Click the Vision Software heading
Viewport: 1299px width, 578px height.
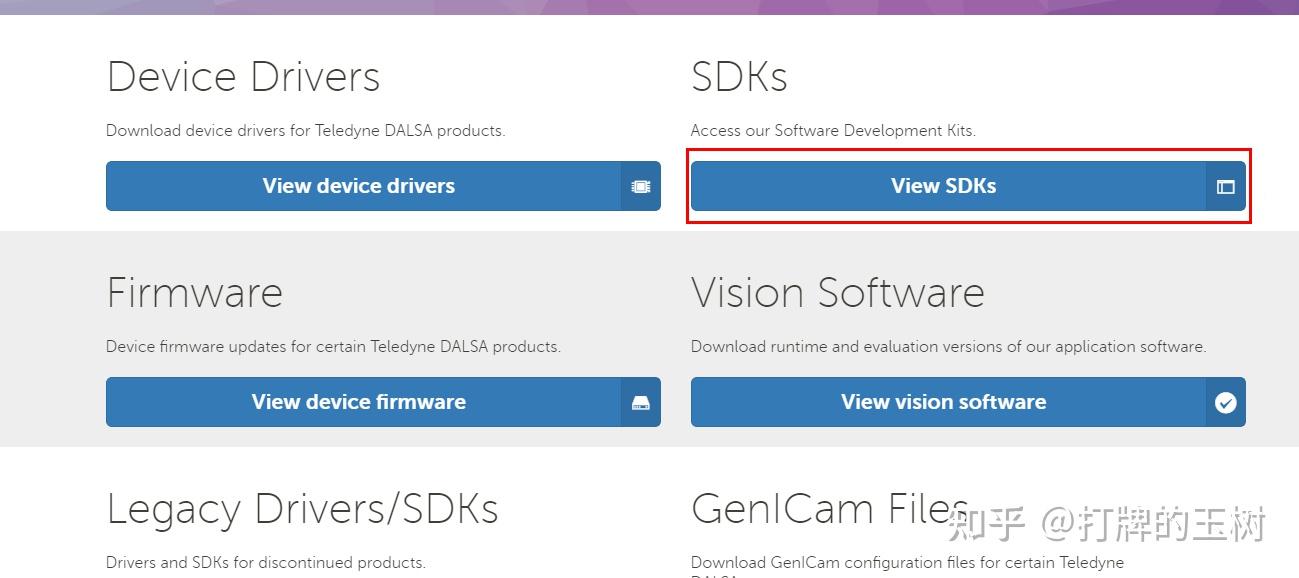click(x=838, y=293)
